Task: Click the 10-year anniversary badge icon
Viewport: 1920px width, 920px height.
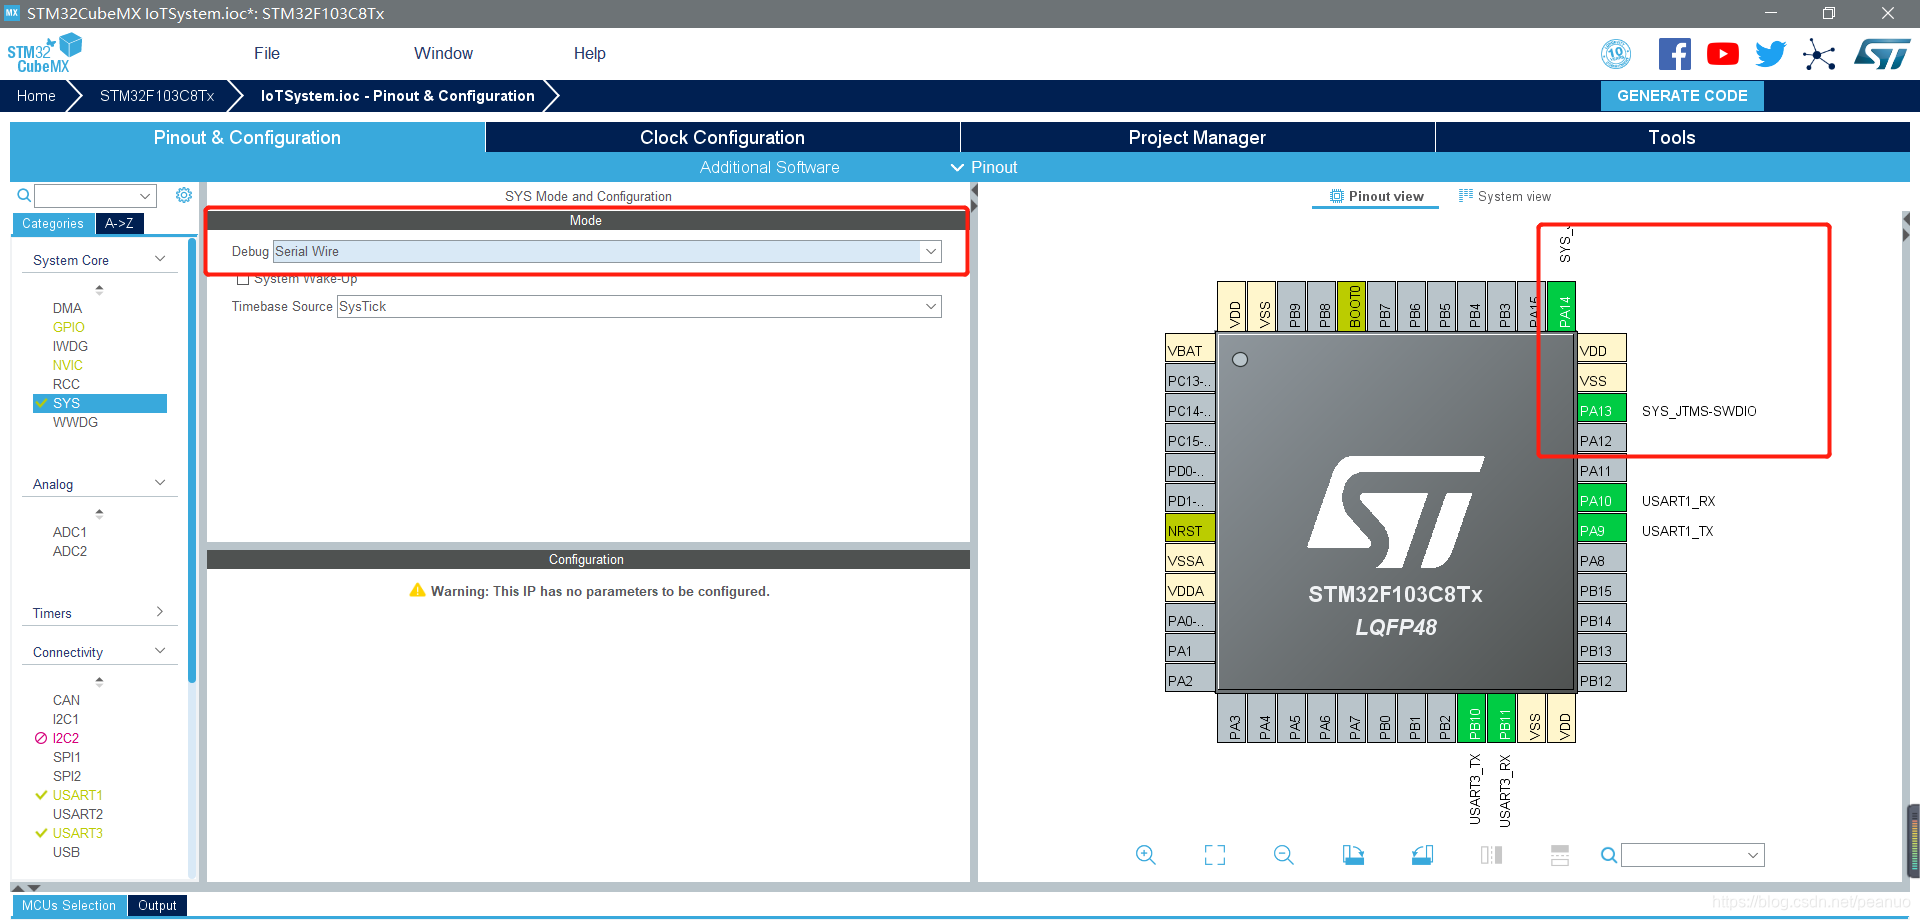Action: pyautogui.click(x=1616, y=54)
